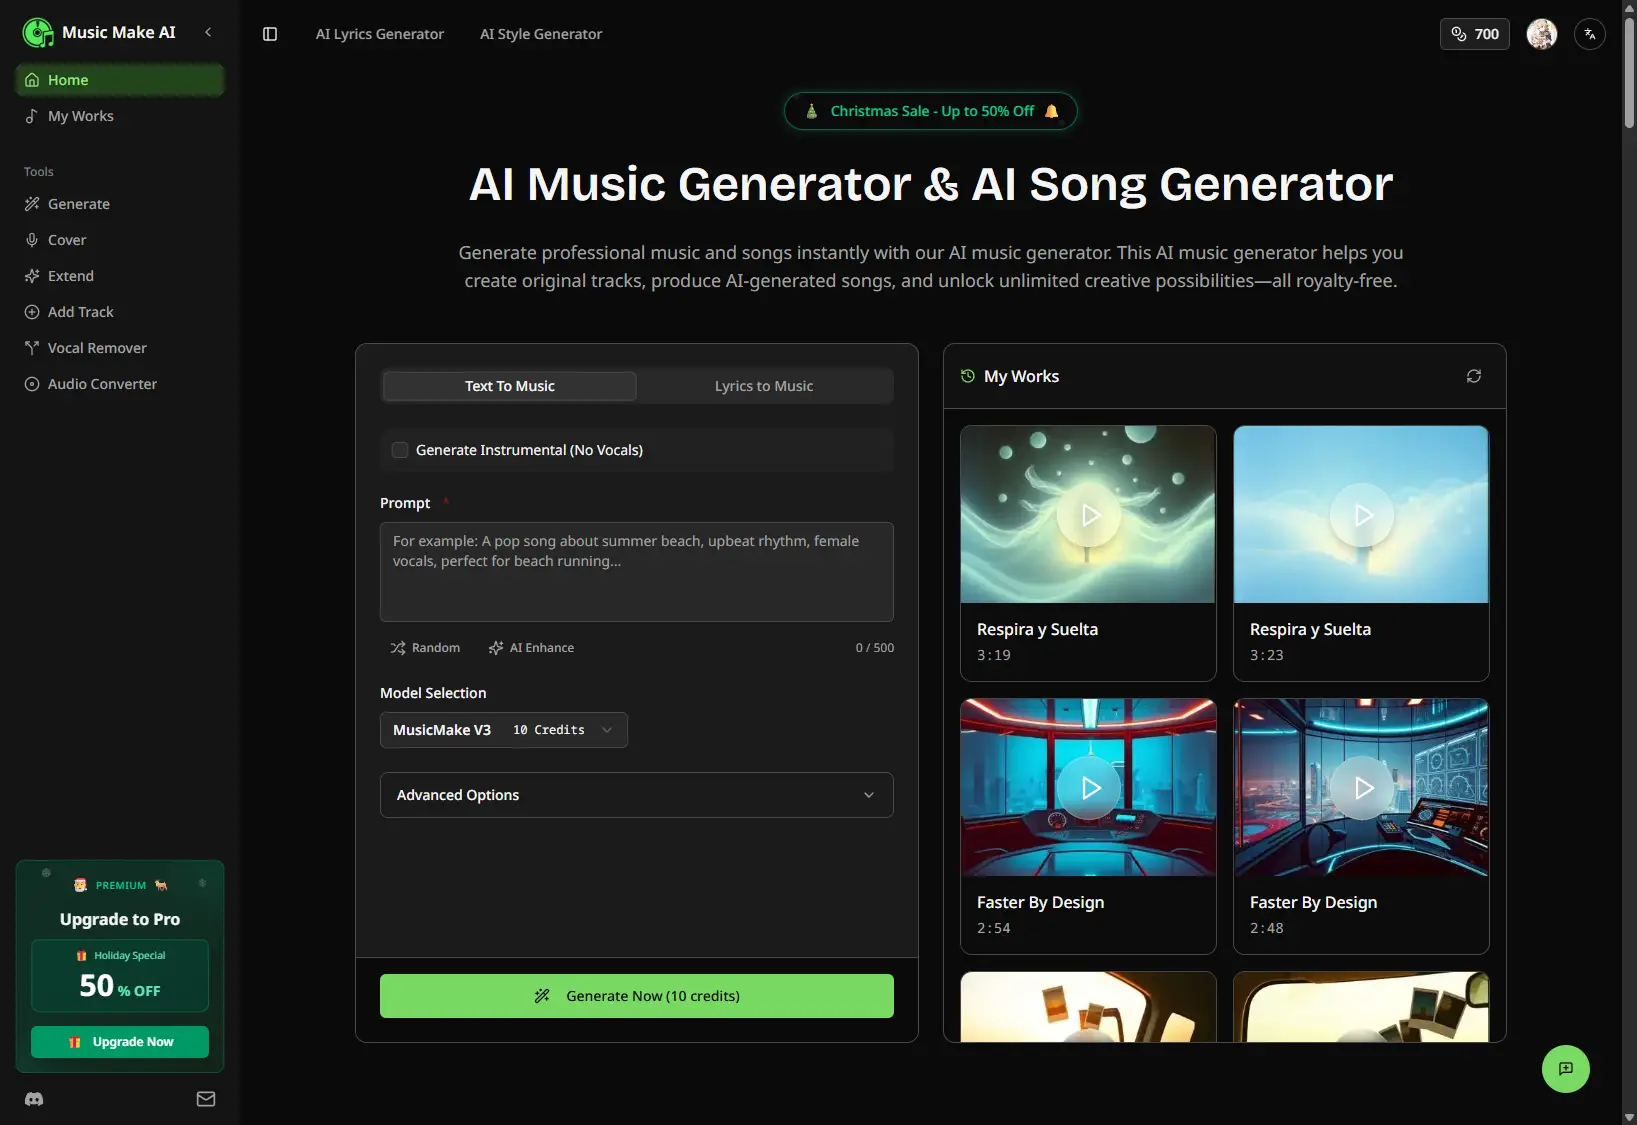Play the Faster By Design track
Viewport: 1637px width, 1125px height.
coord(1089,787)
